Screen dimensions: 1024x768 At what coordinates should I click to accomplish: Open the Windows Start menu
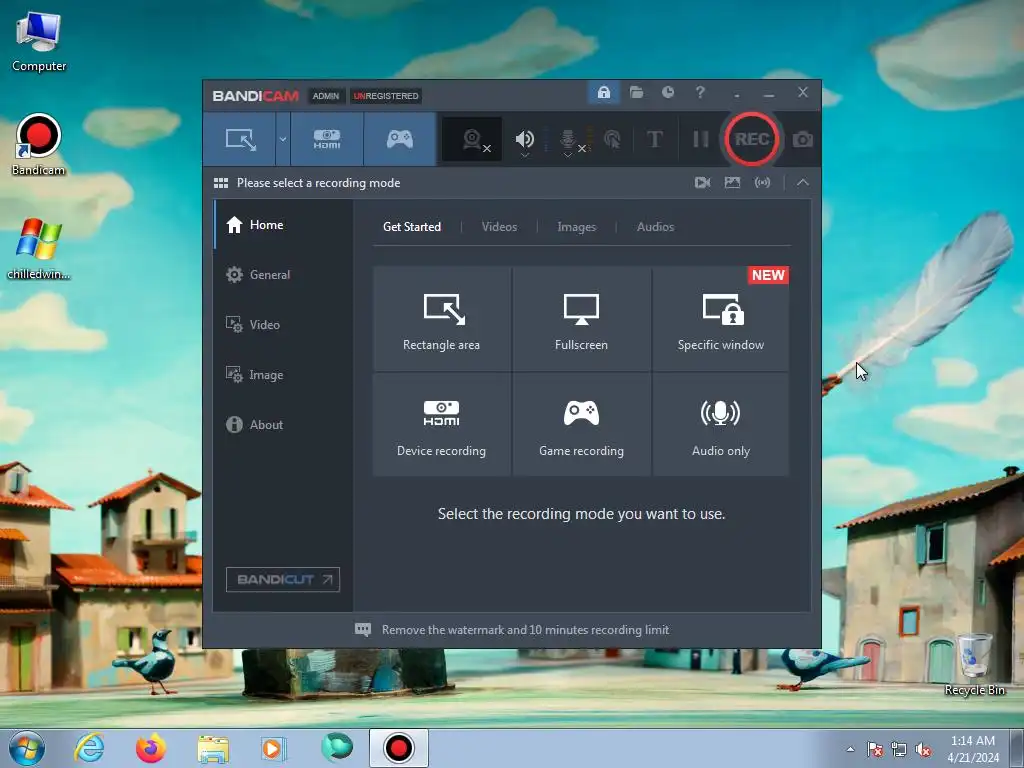coord(27,748)
